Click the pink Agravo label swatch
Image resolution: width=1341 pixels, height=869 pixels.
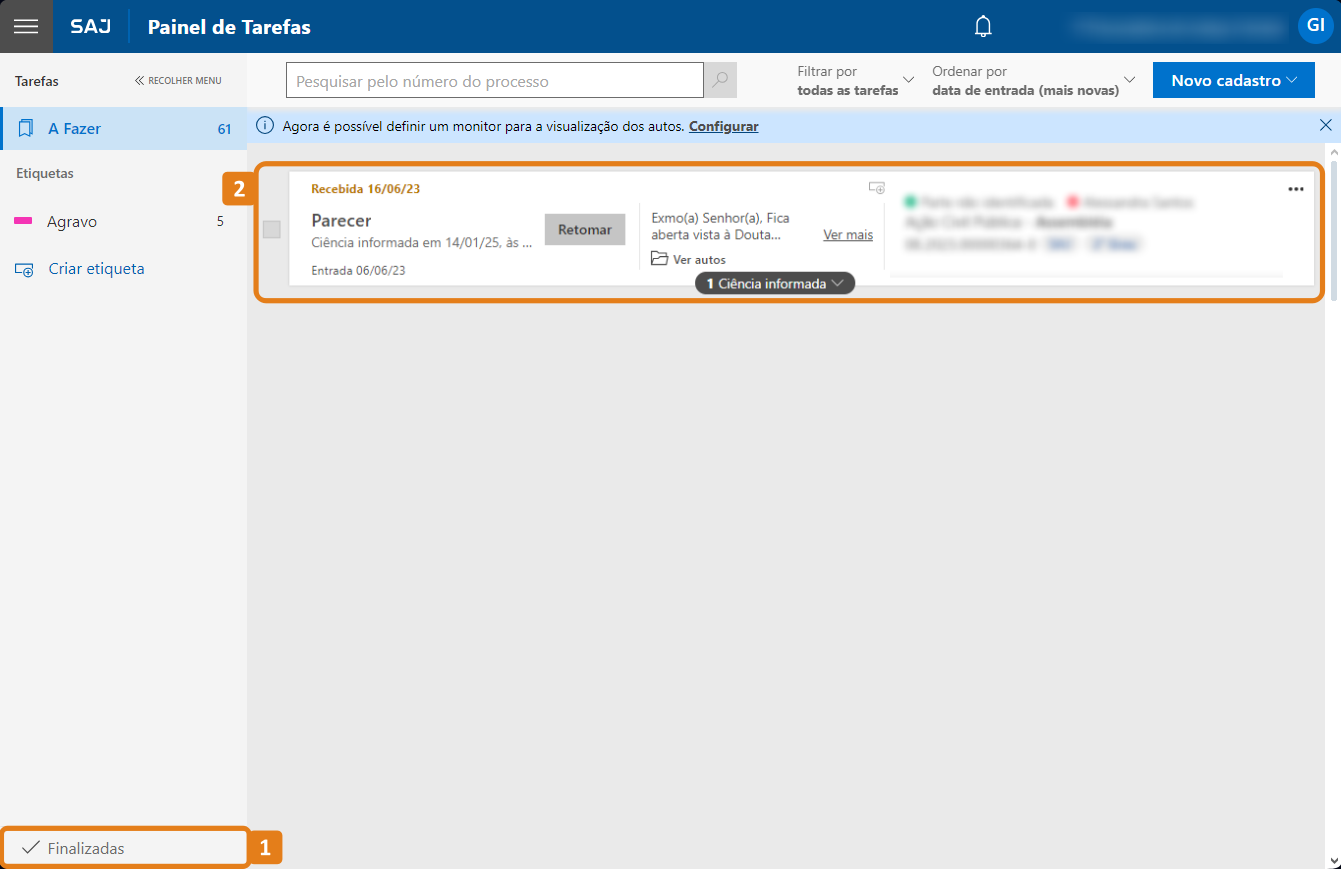coord(23,222)
